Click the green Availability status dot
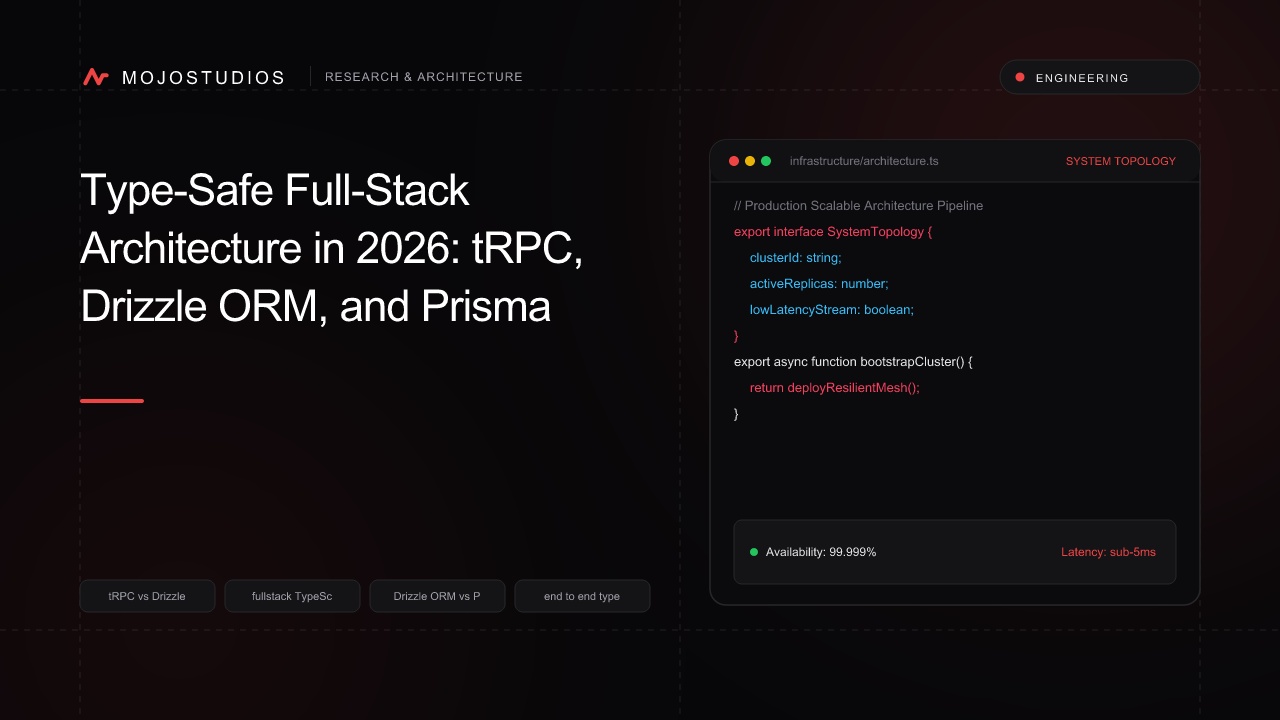The height and width of the screenshot is (720, 1280). click(x=754, y=552)
